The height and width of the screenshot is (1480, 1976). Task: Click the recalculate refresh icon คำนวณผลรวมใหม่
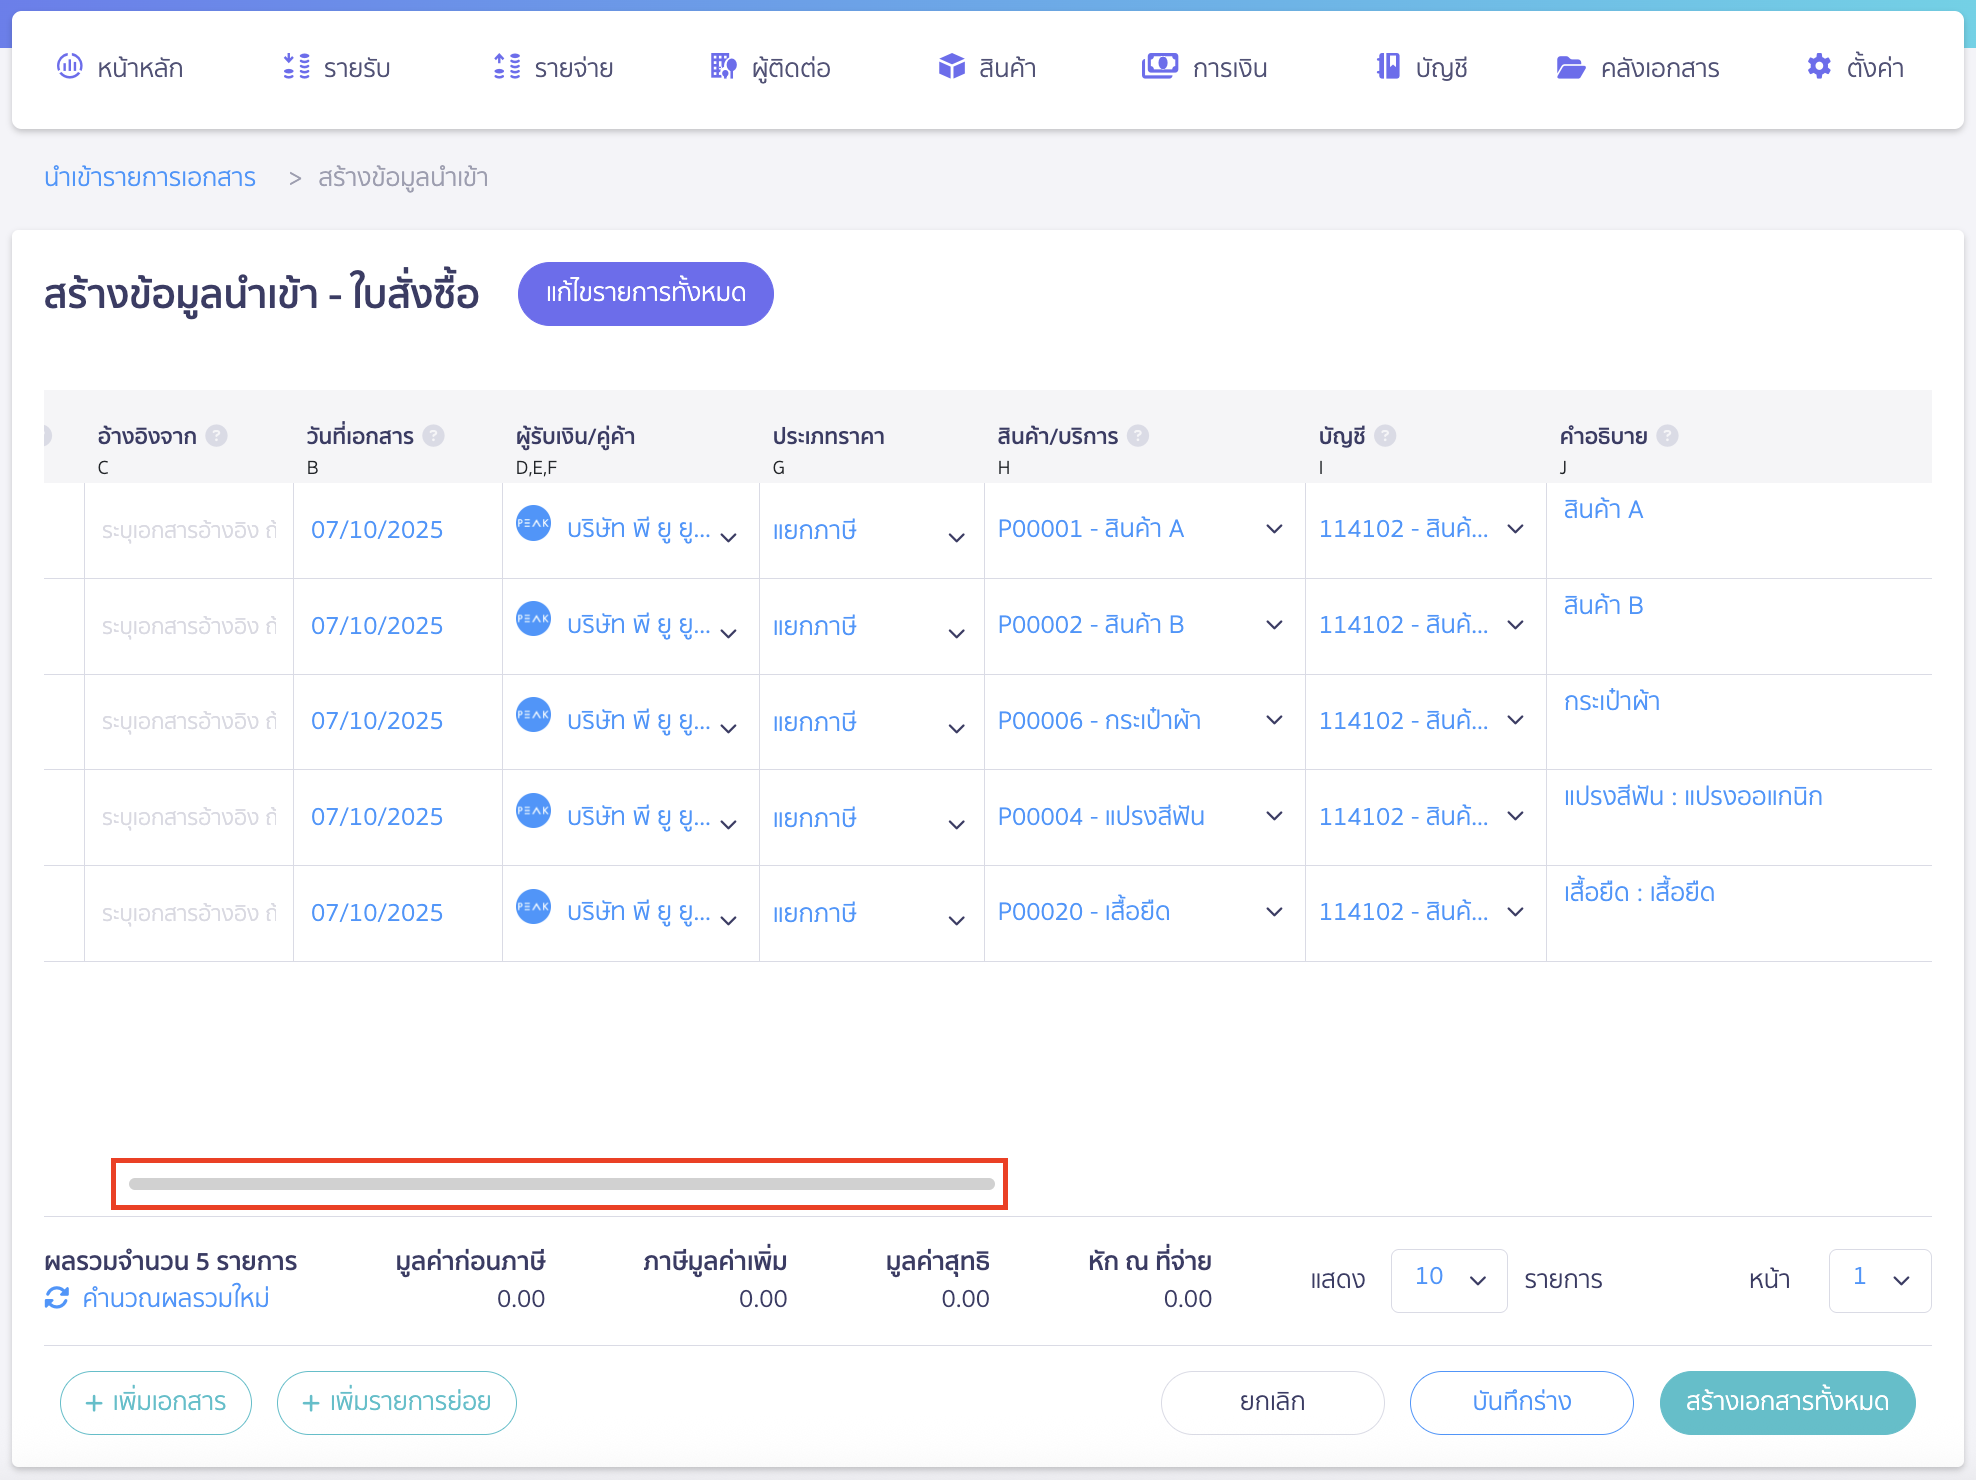(57, 1298)
